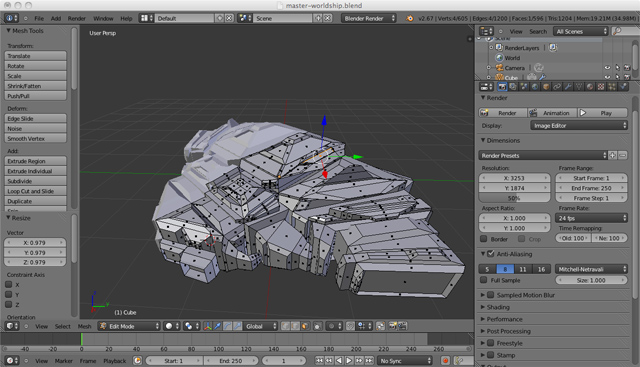Open the Material properties tab icon
The width and height of the screenshot is (640, 367).
coord(590,87)
